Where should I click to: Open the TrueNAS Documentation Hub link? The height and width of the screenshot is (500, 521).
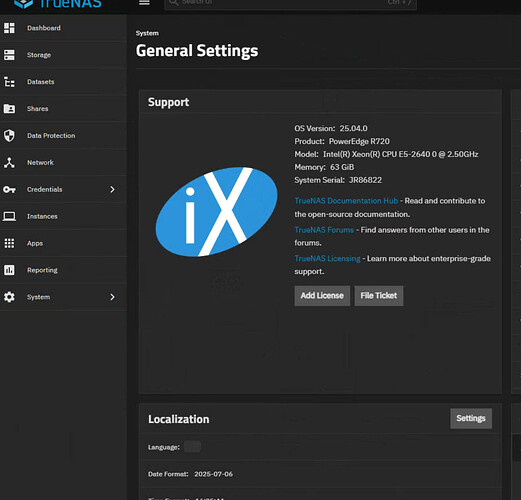(x=346, y=201)
